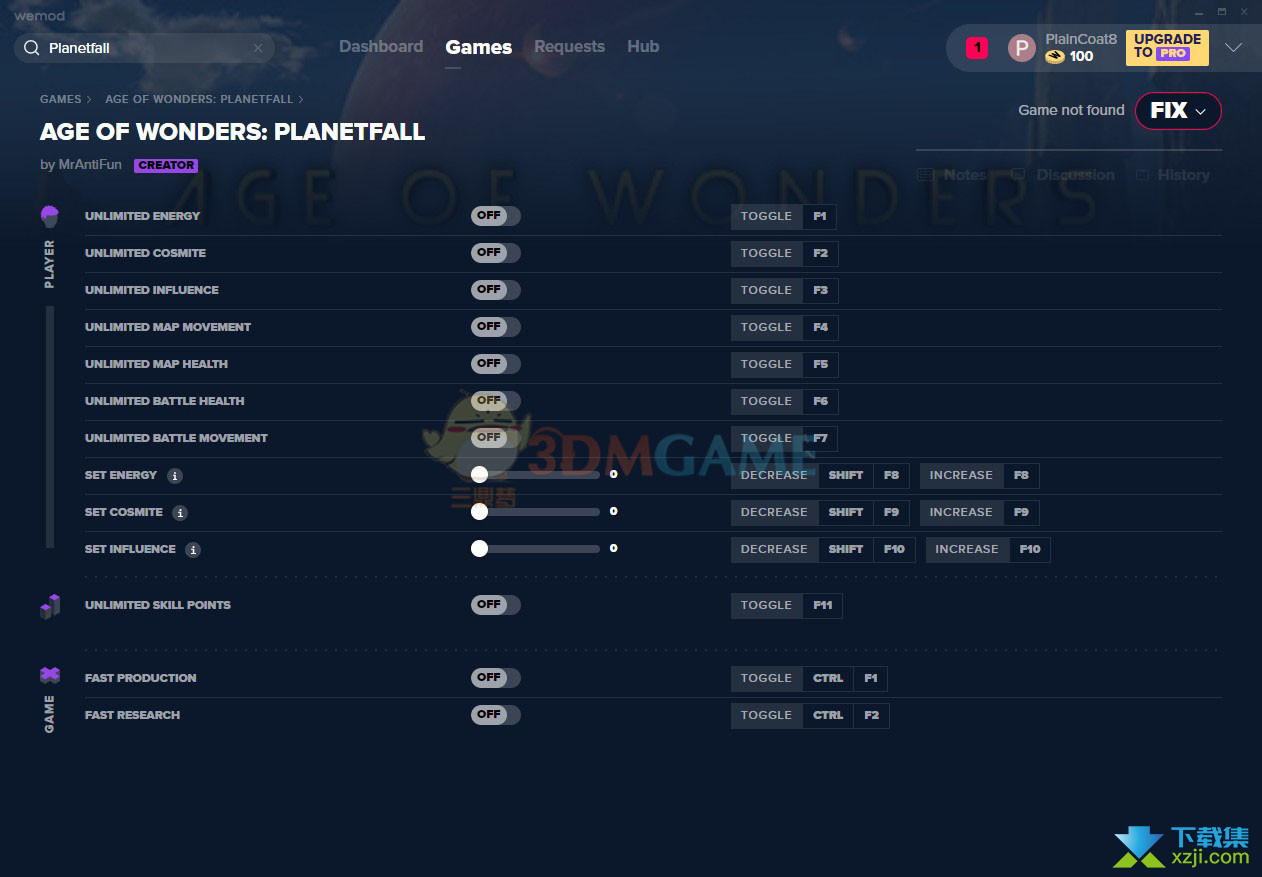The width and height of the screenshot is (1262, 877).
Task: Show info for Set Energy
Action: coord(175,476)
